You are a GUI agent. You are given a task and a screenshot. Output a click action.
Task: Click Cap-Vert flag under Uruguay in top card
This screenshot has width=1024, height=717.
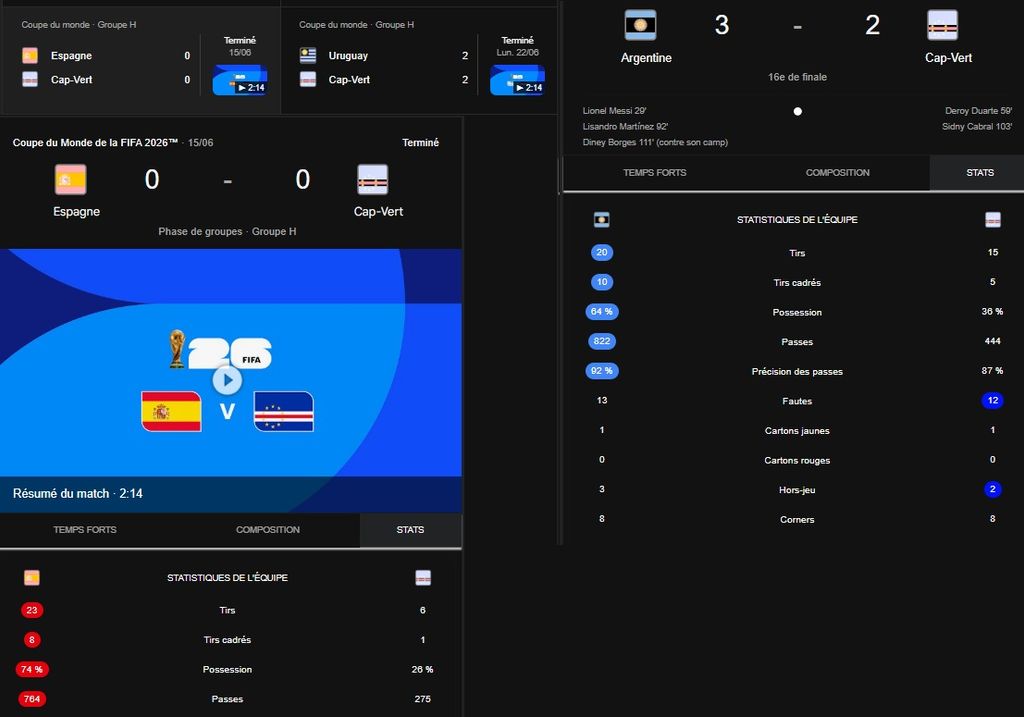click(308, 80)
